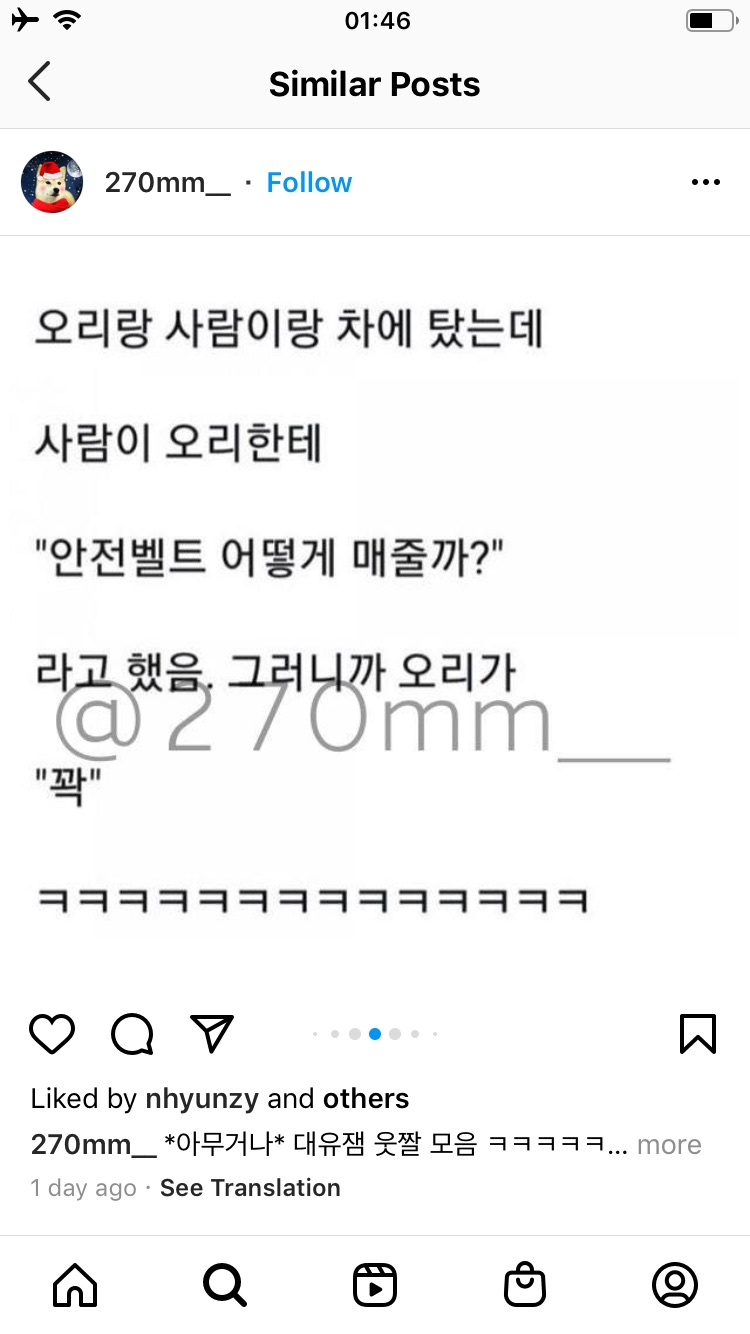The image size is (750, 1334).
Task: Open the Search tab
Action: tap(225, 1285)
